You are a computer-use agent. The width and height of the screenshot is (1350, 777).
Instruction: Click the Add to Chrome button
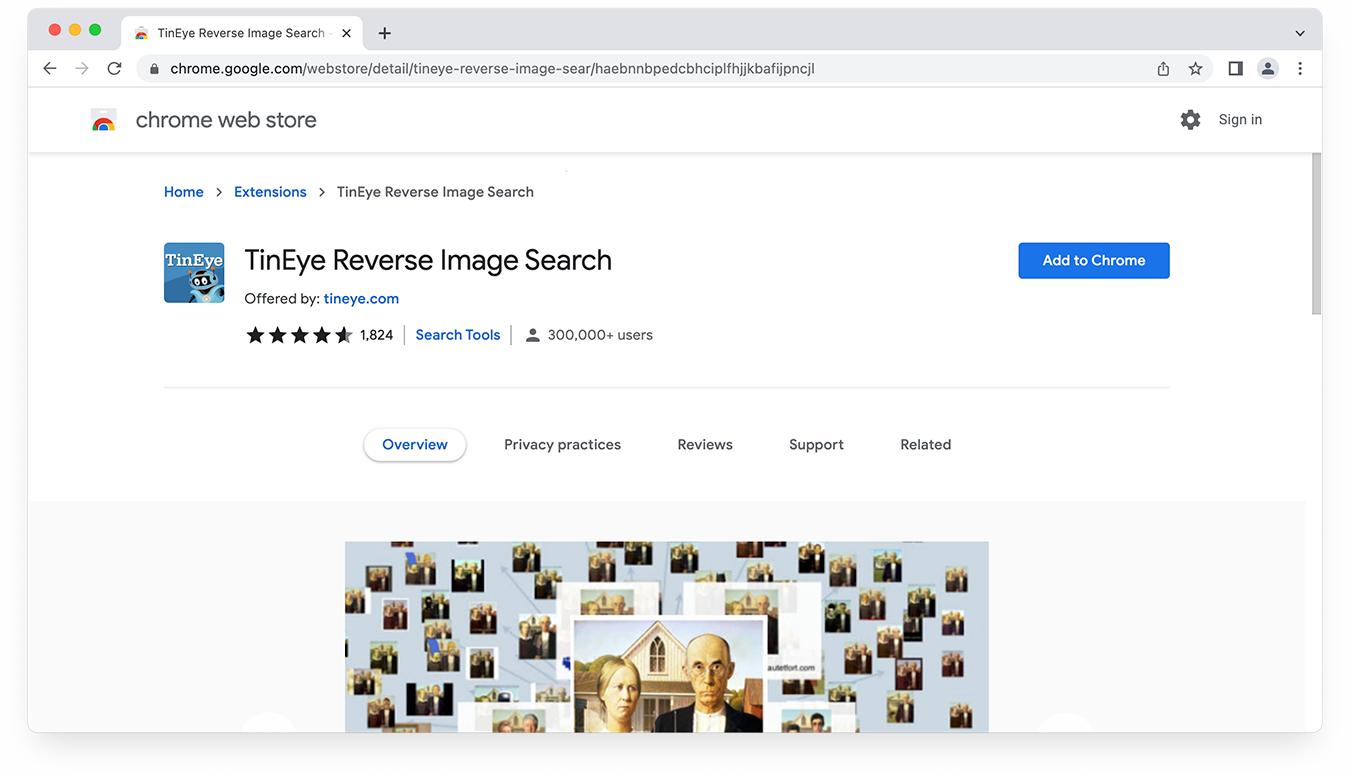click(1094, 260)
